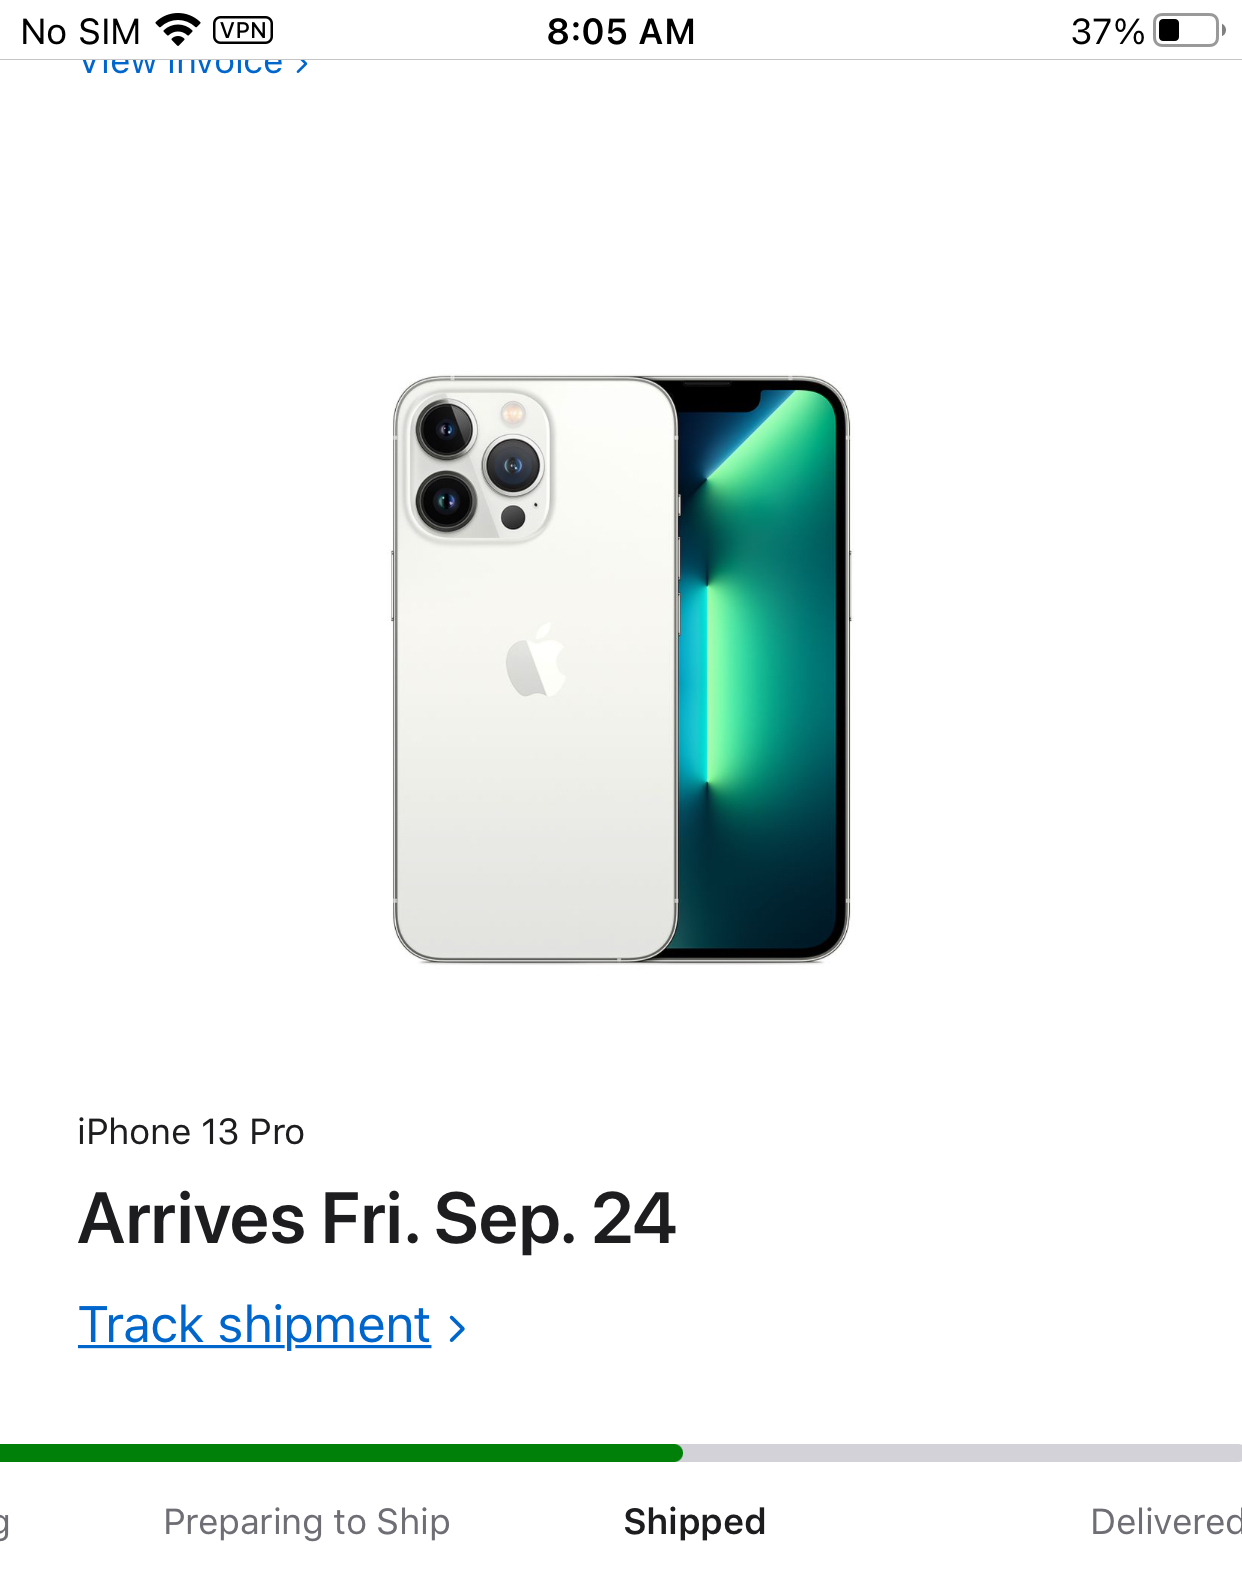Open the View invoice link
Viewport: 1242px width, 1588px height.
(181, 67)
